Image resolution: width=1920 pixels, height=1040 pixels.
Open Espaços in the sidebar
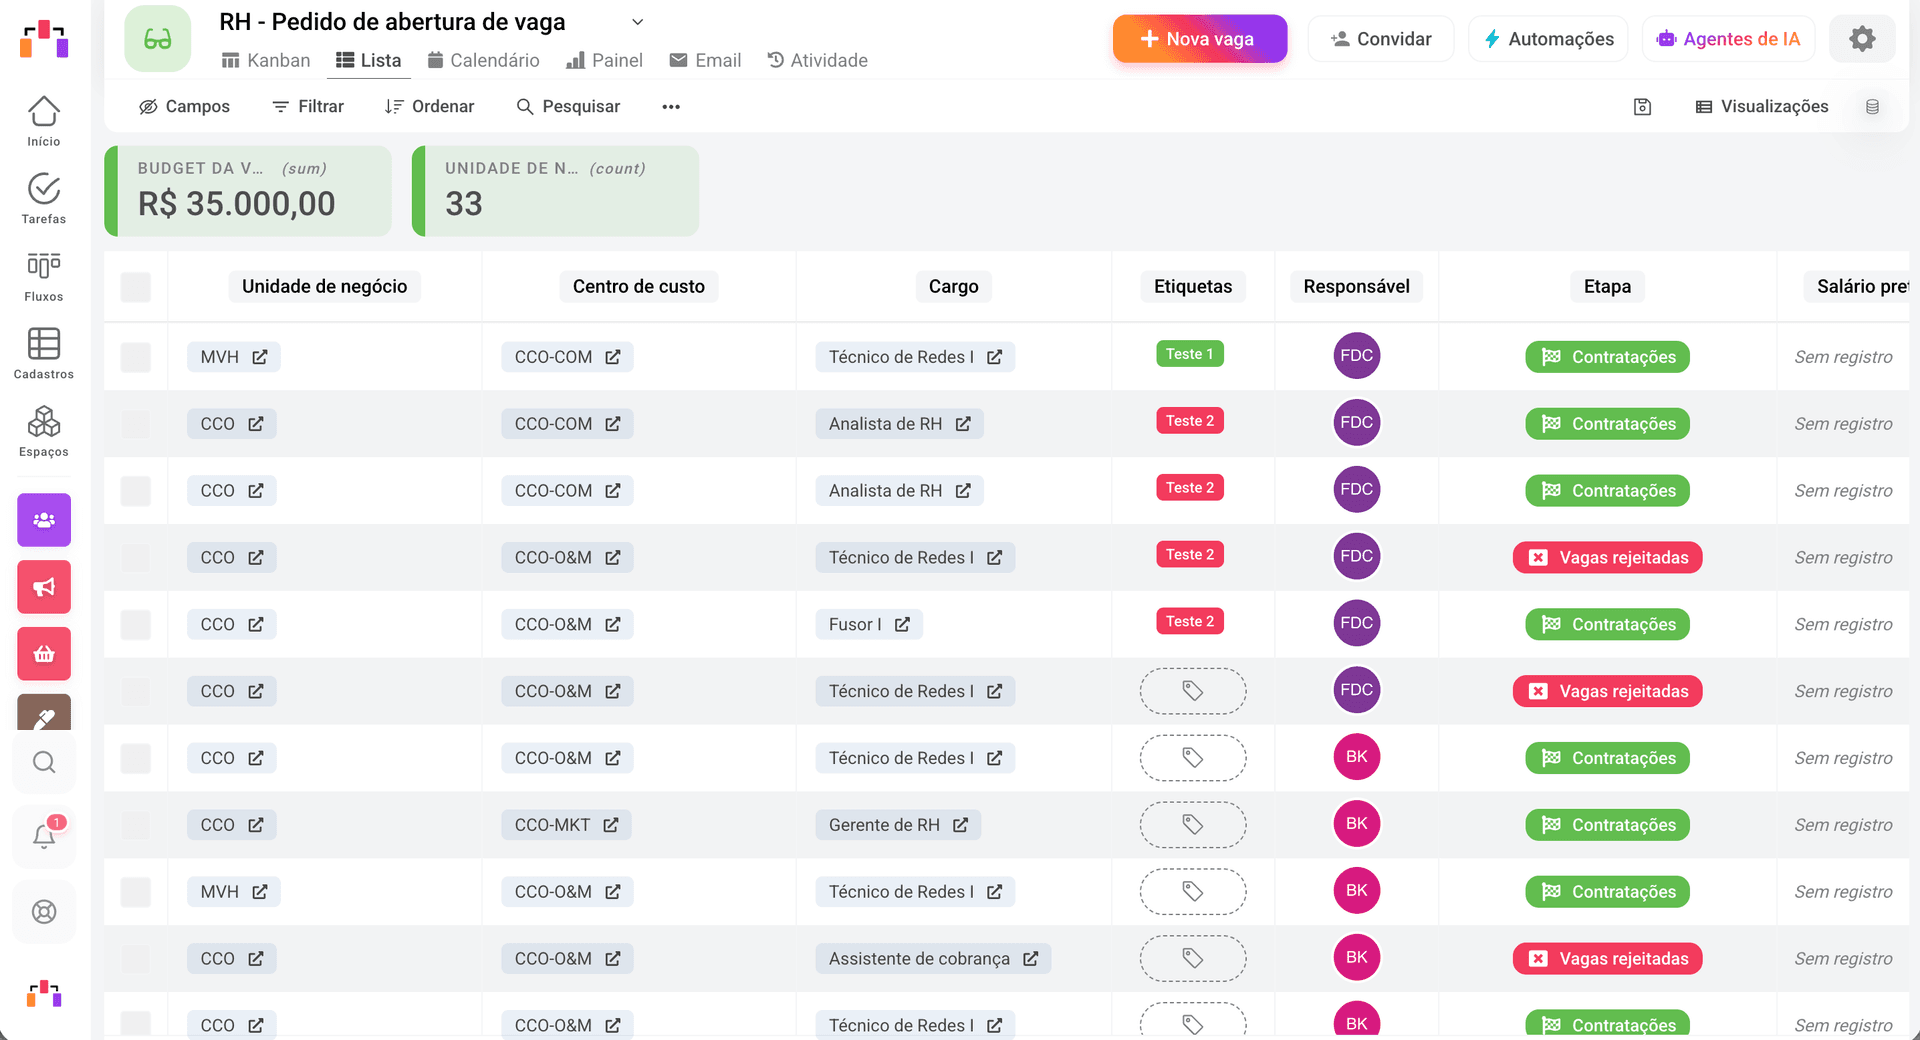tap(44, 431)
